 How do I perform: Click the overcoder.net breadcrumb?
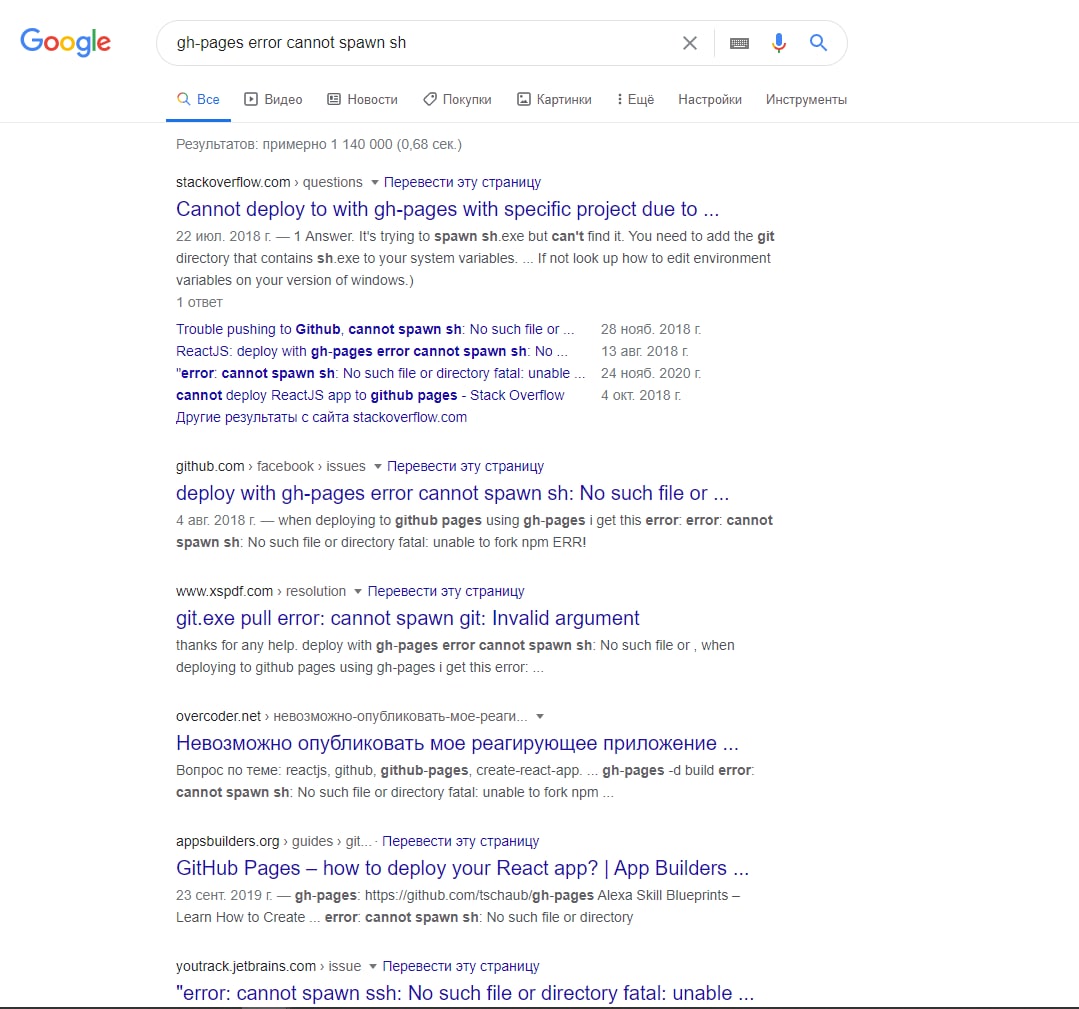click(352, 716)
